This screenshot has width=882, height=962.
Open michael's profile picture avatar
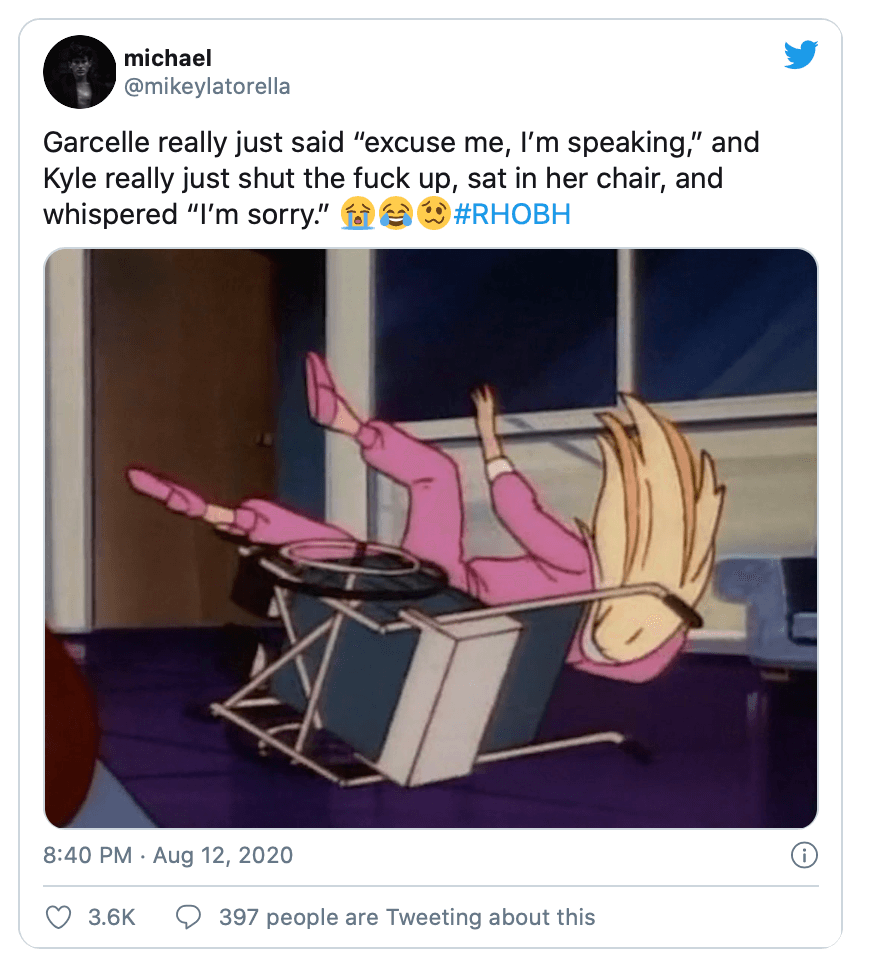(x=79, y=71)
